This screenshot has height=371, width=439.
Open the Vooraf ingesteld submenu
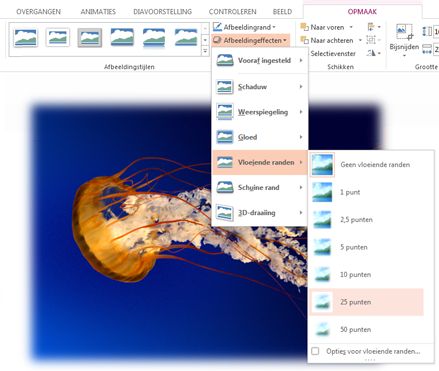tap(260, 61)
